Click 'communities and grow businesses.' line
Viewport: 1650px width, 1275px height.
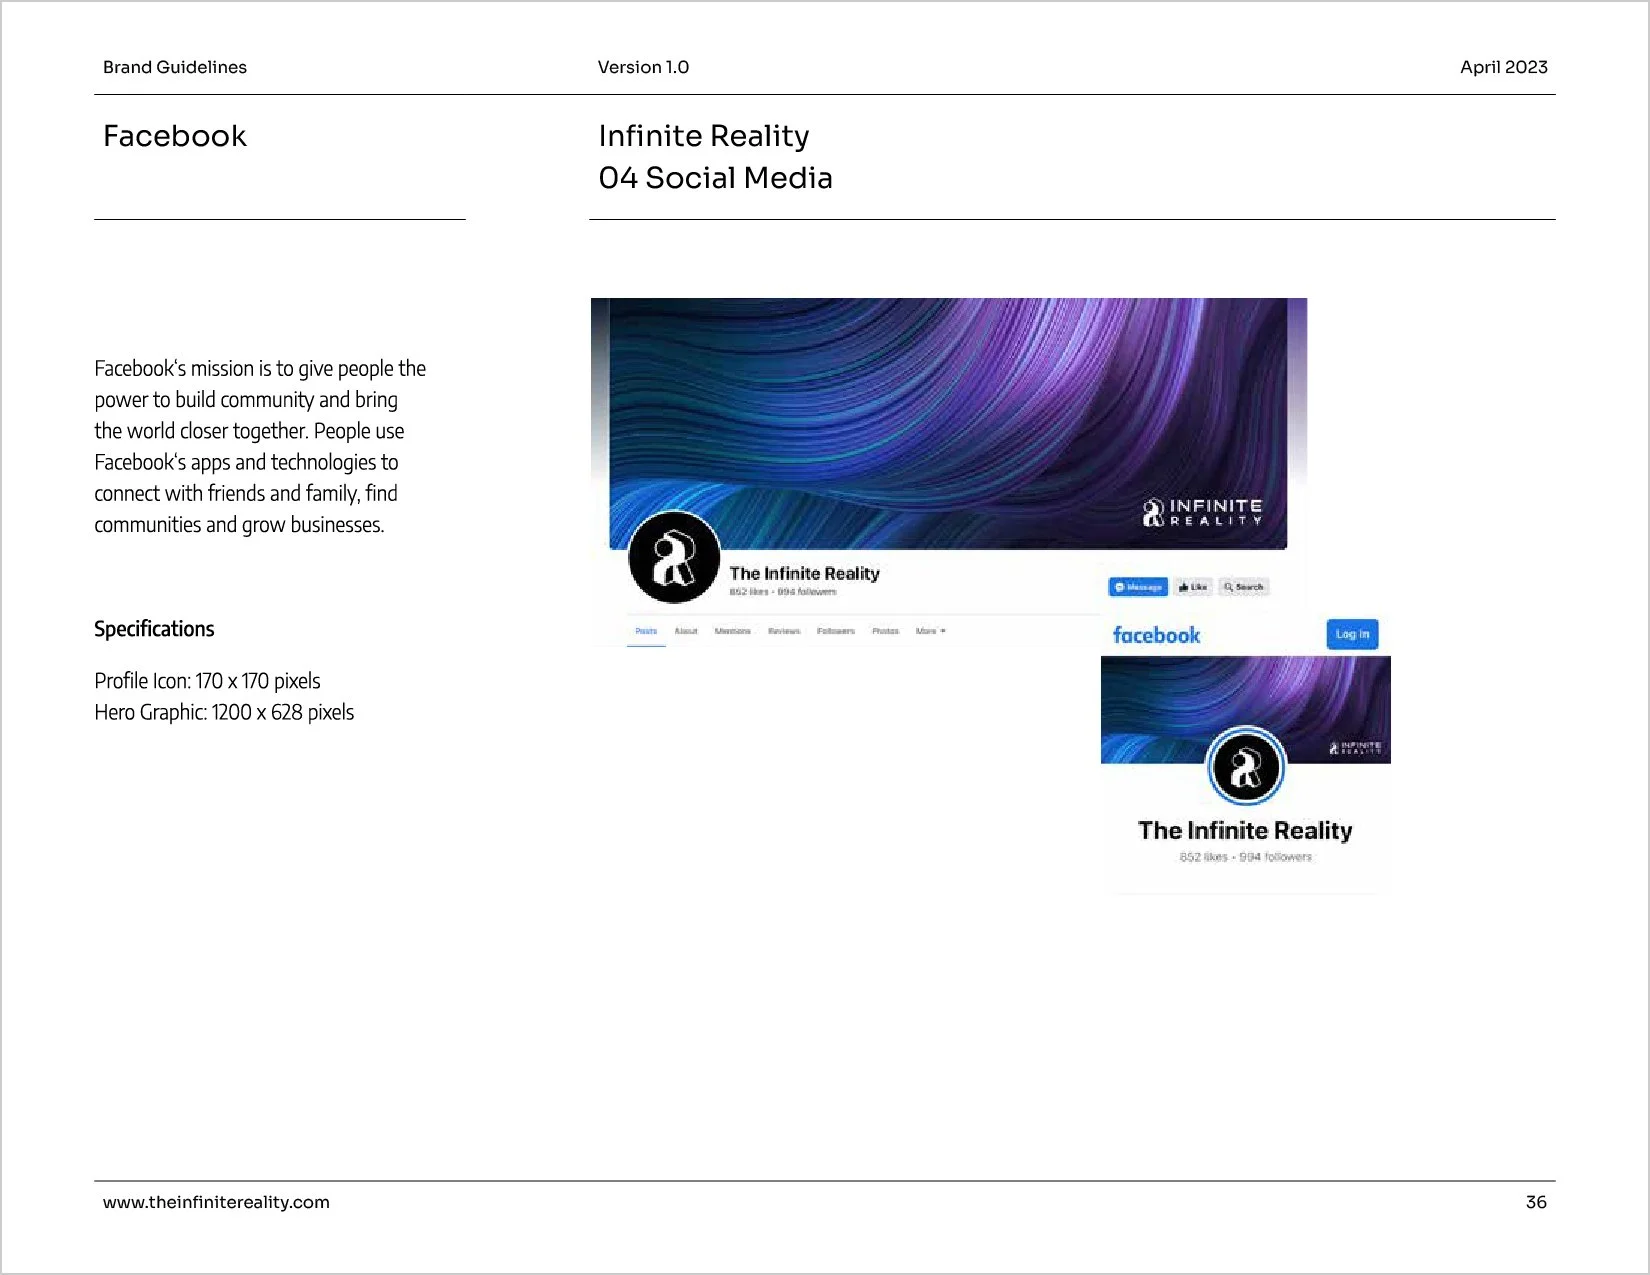pyautogui.click(x=239, y=525)
